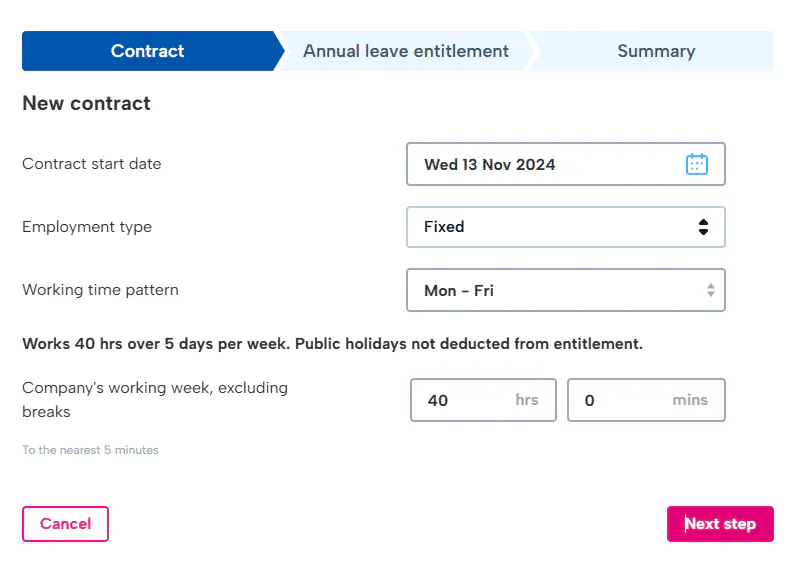Click the 'New contract' heading
The image size is (796, 564).
click(x=86, y=103)
